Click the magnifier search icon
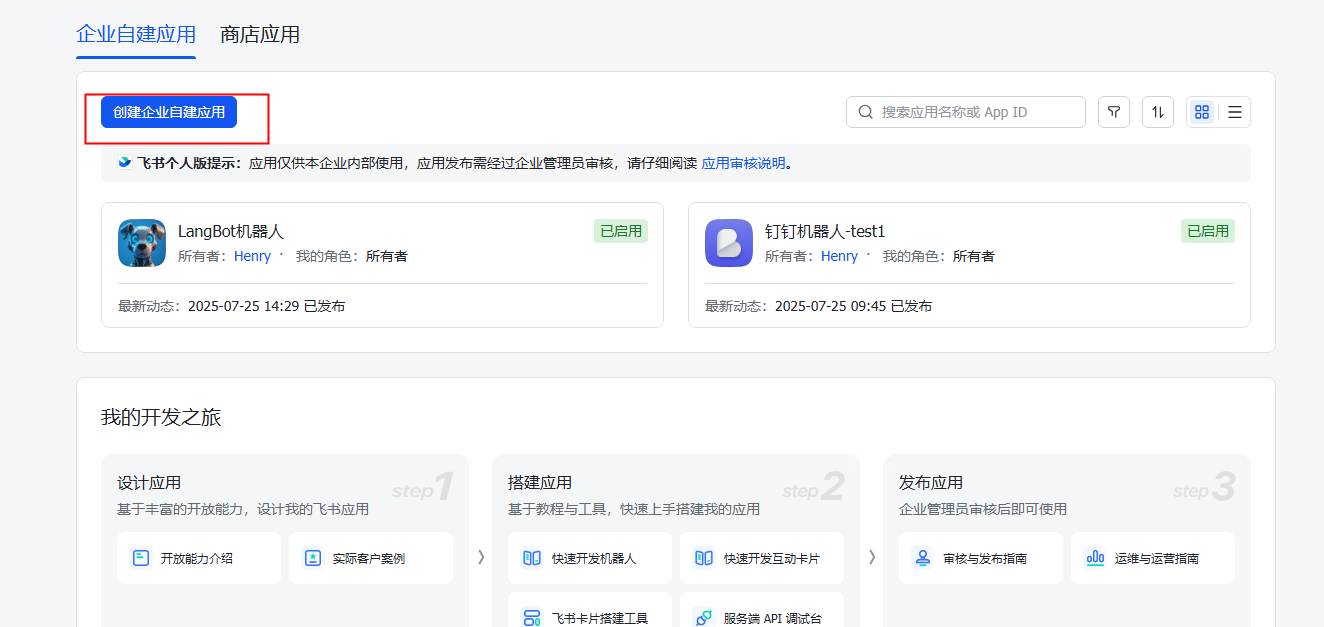This screenshot has height=627, width=1324. point(865,112)
